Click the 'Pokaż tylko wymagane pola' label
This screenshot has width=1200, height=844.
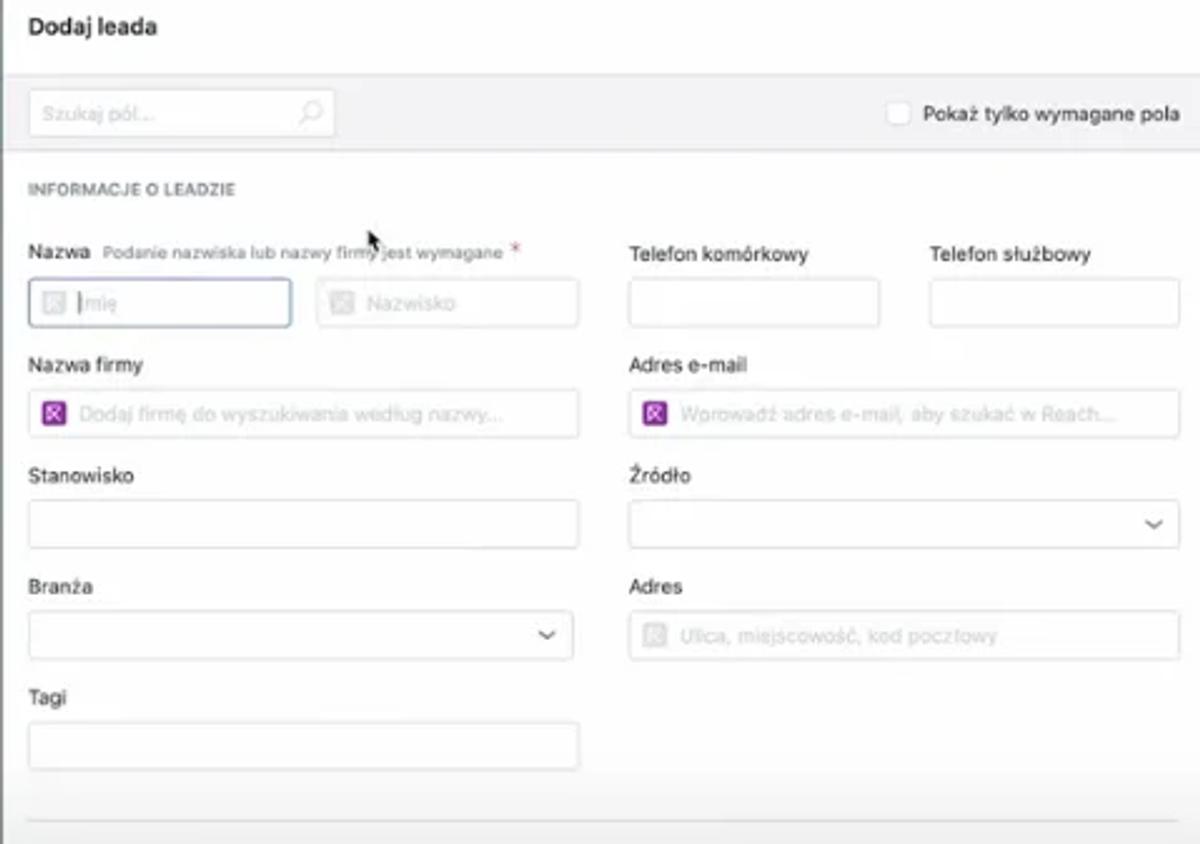pyautogui.click(x=1051, y=114)
